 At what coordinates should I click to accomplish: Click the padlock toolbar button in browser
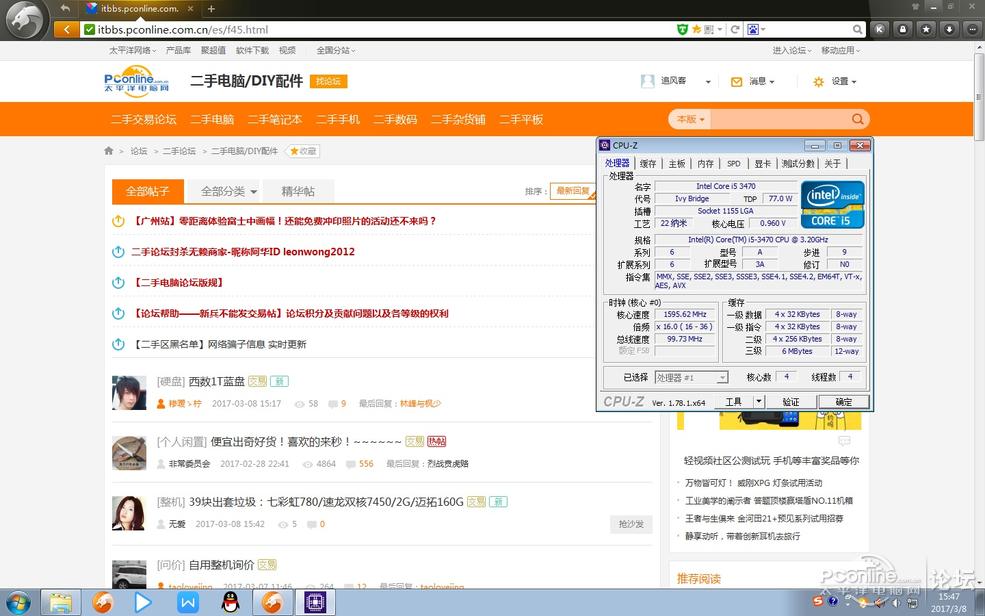[903, 29]
